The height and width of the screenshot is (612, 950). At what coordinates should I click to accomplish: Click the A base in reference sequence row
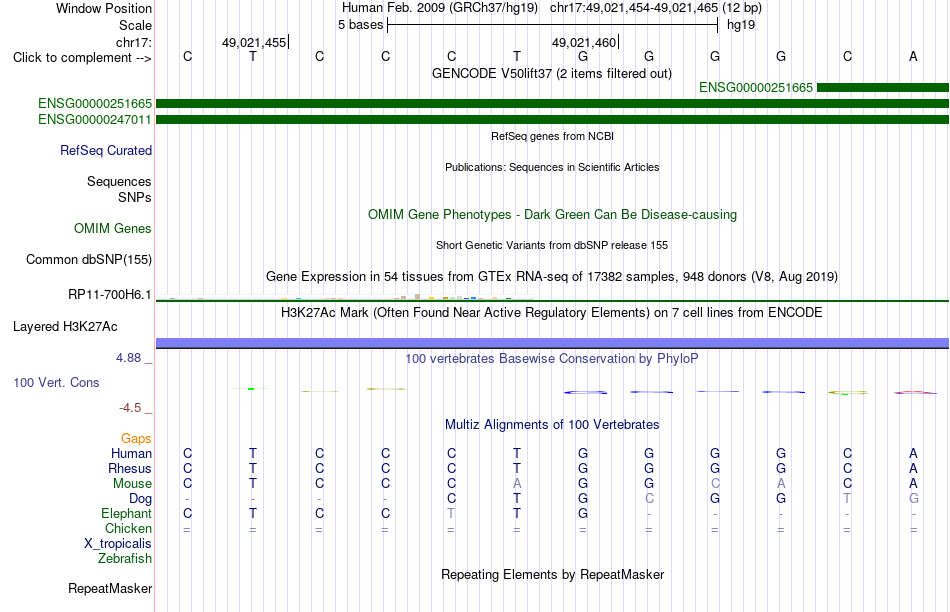913,56
